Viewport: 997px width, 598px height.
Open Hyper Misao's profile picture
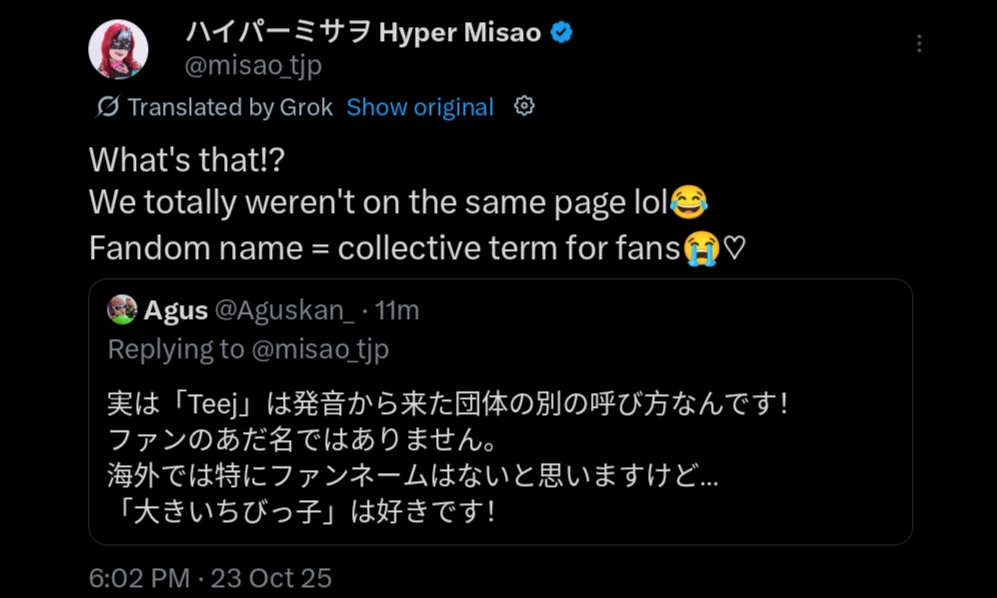point(118,48)
